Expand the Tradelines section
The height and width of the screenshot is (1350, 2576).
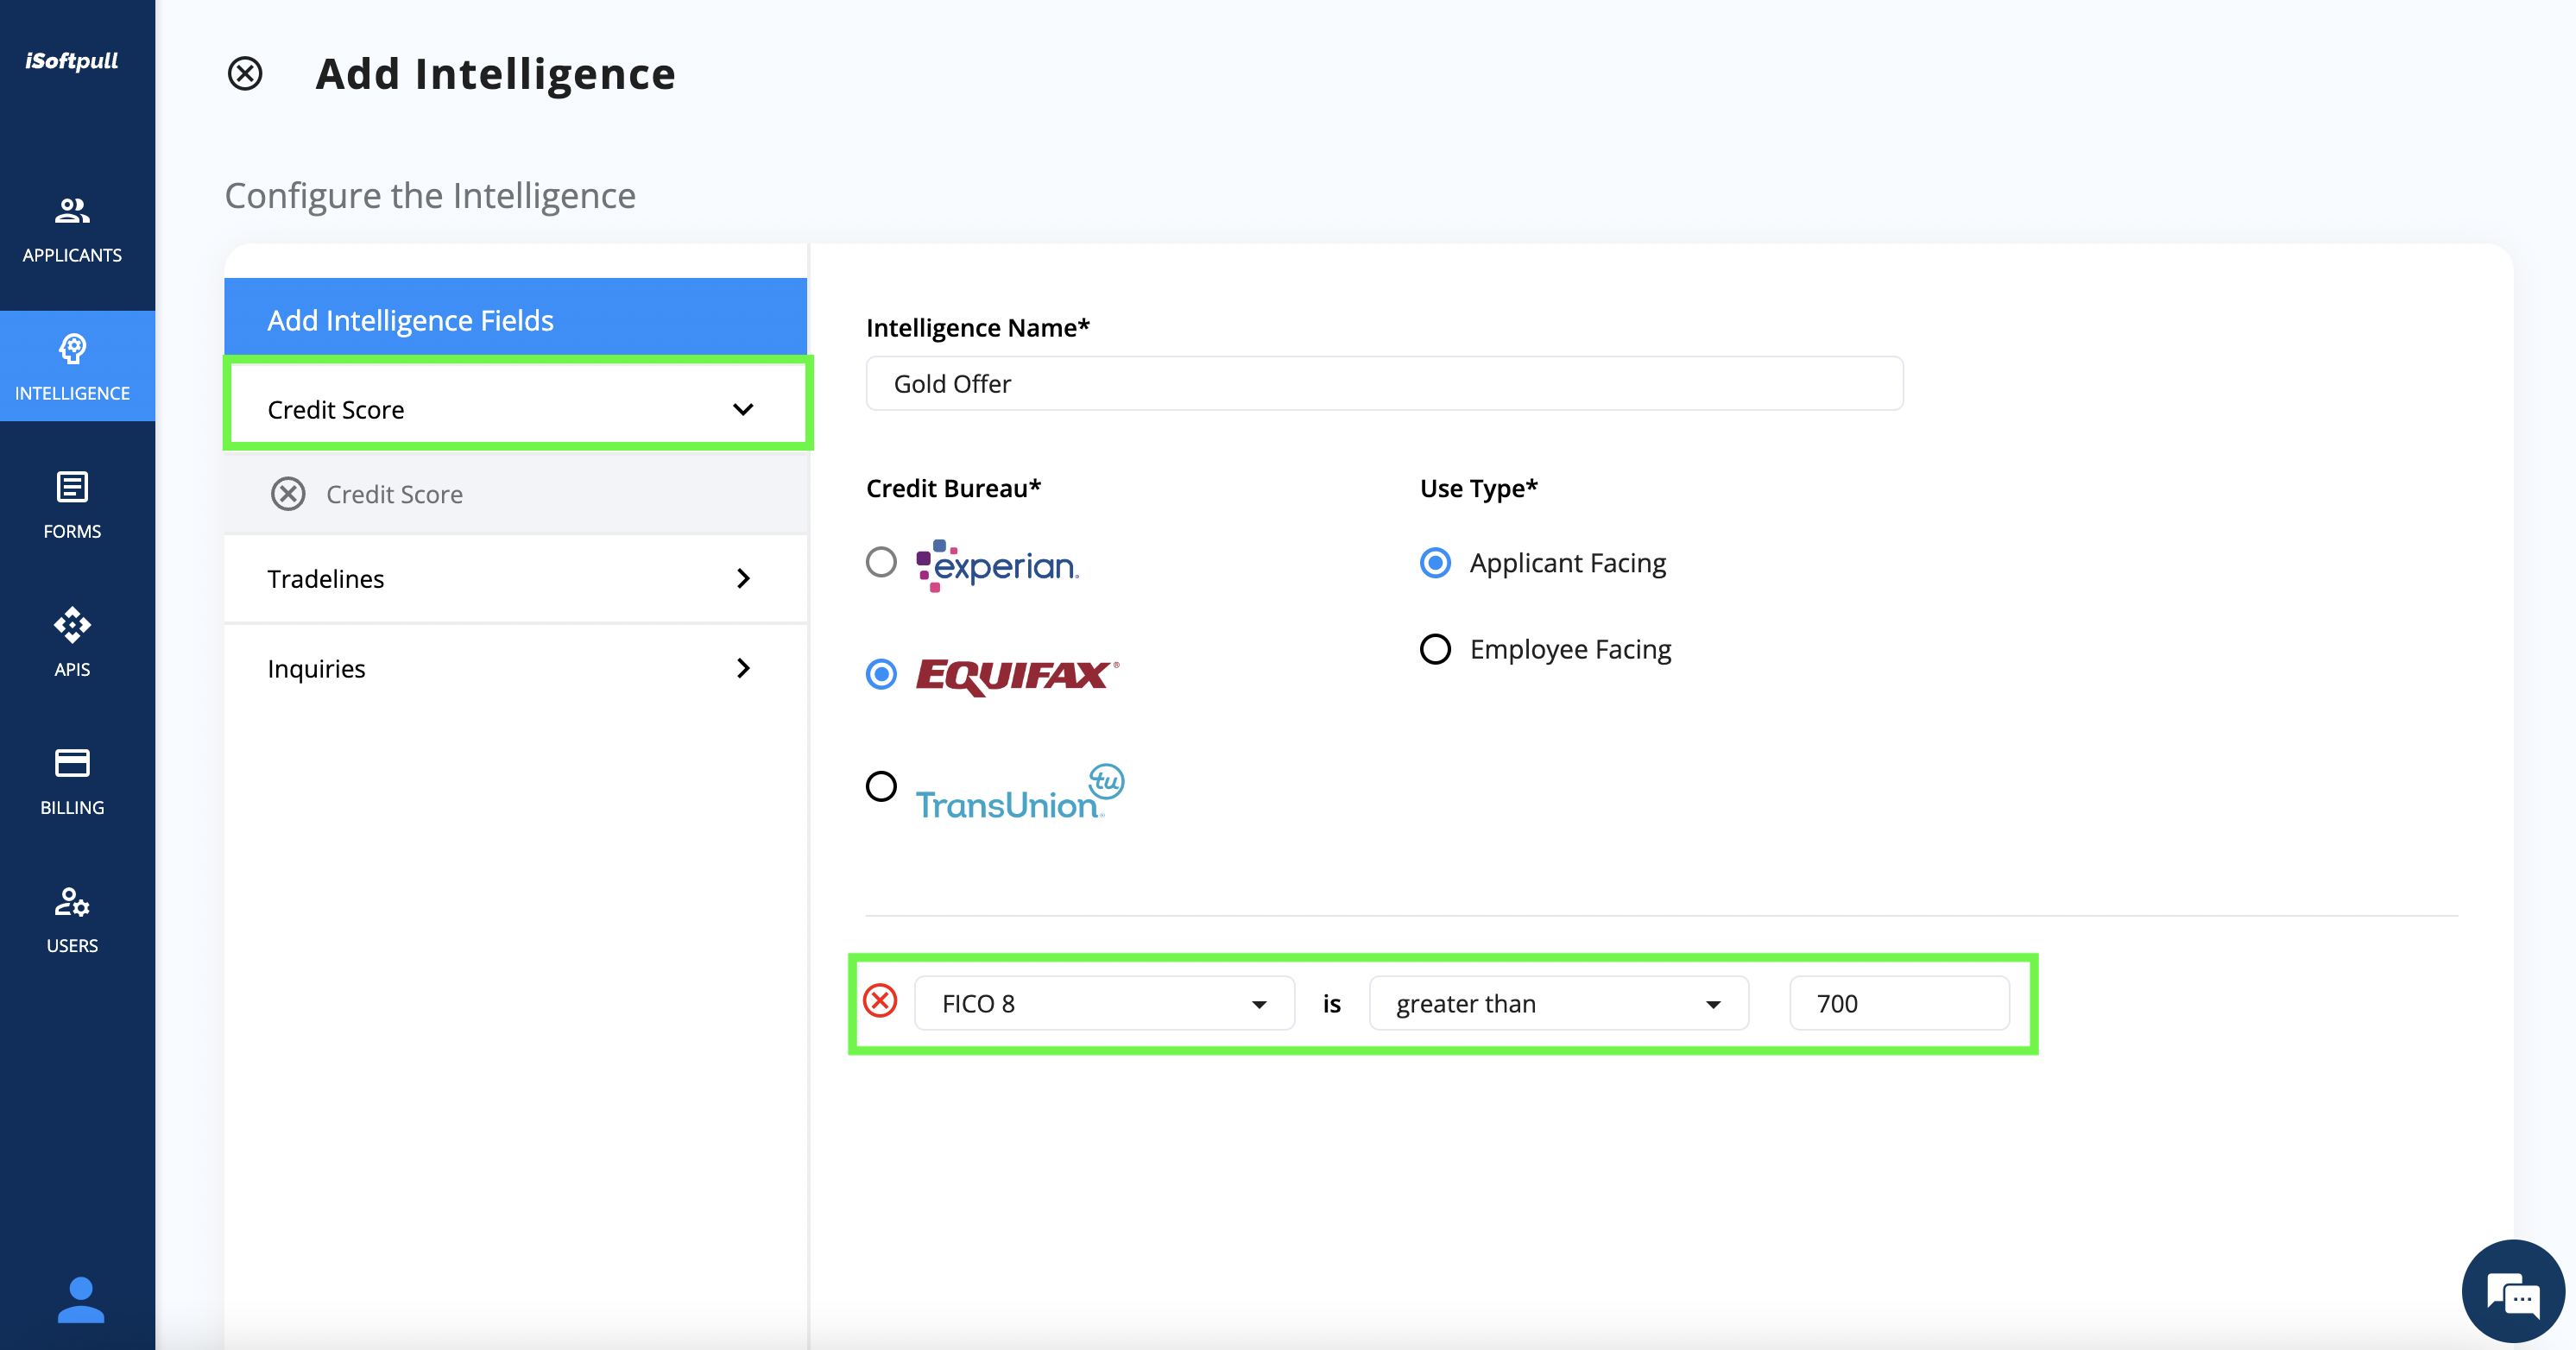(x=516, y=579)
